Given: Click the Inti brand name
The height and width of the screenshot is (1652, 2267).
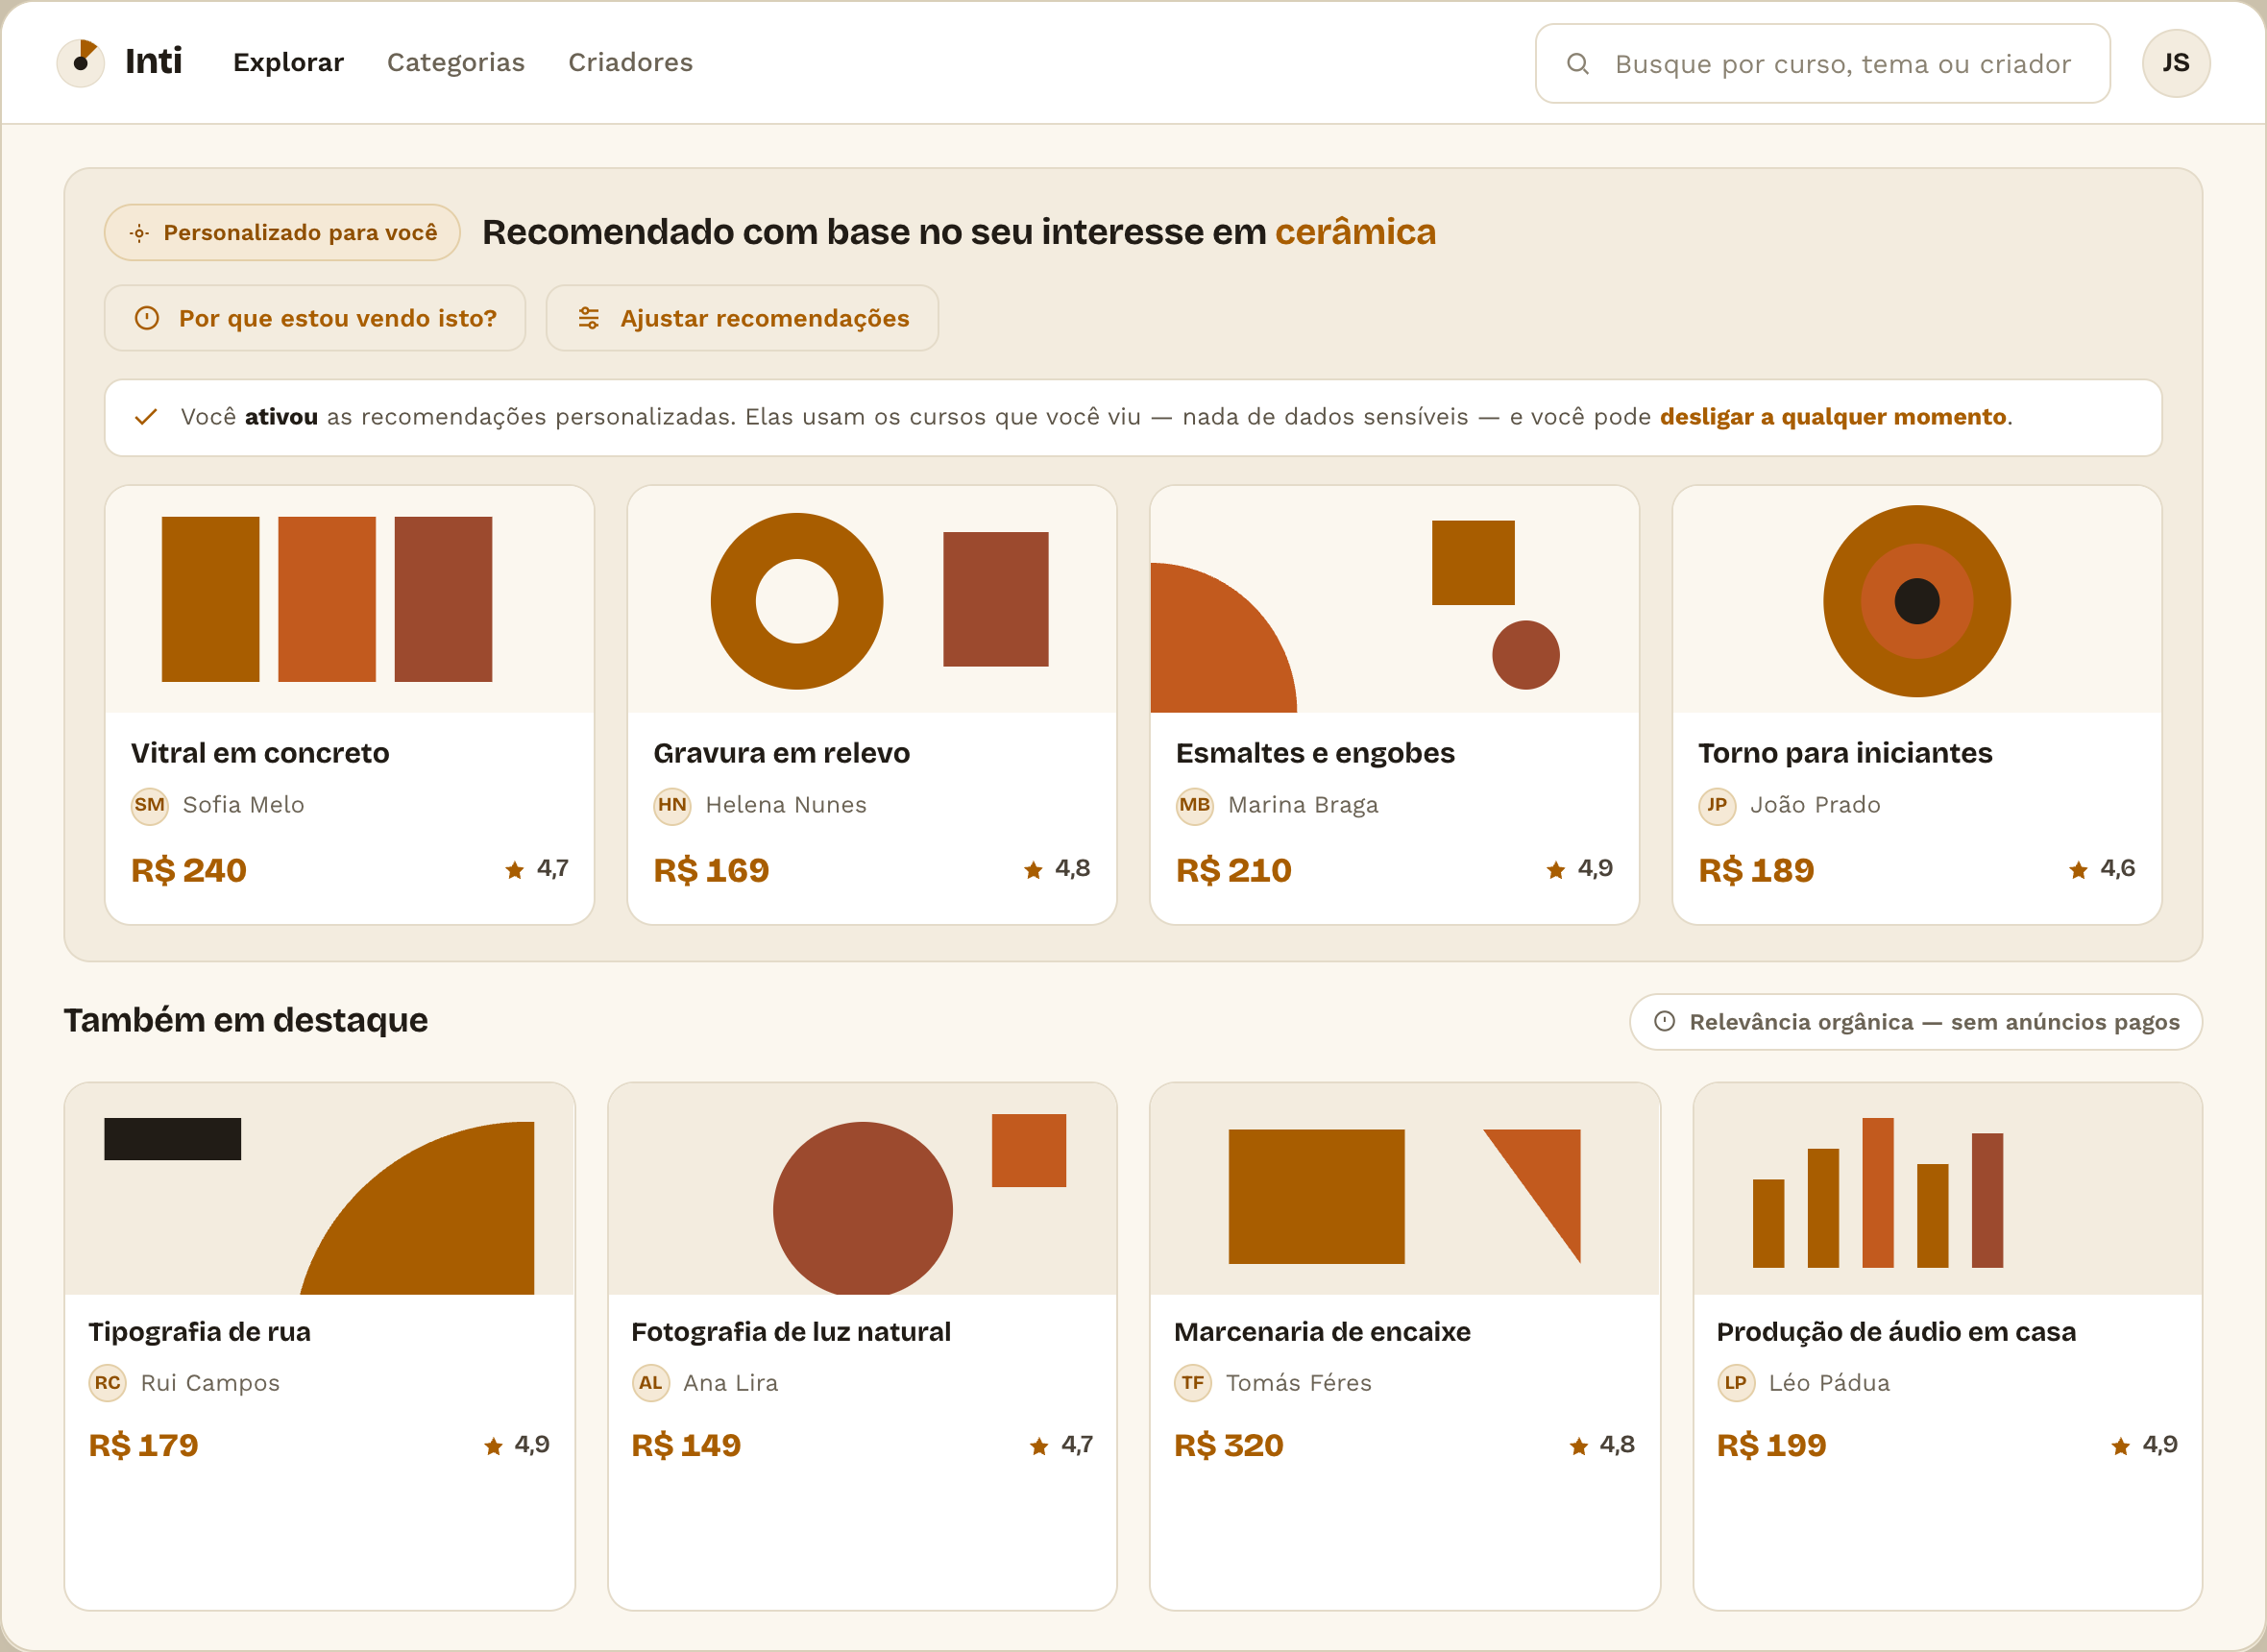Looking at the screenshot, I should (153, 62).
